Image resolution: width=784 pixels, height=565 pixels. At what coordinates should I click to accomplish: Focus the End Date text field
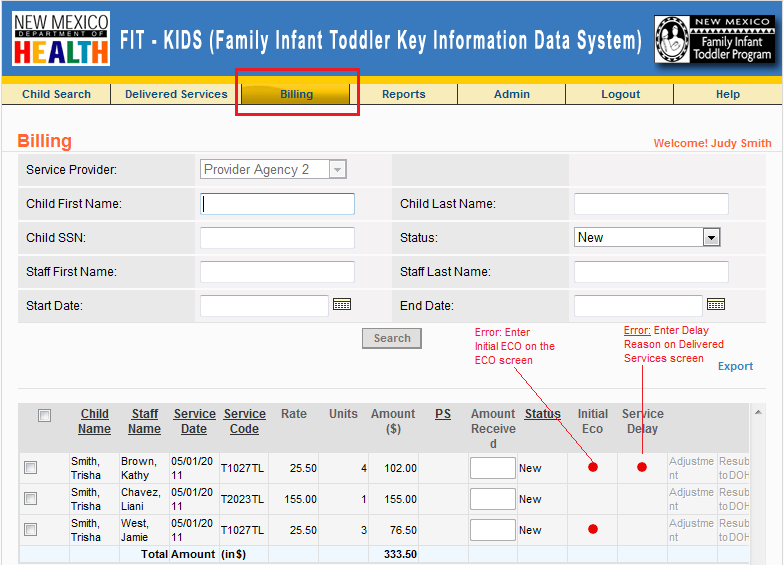pyautogui.click(x=638, y=306)
